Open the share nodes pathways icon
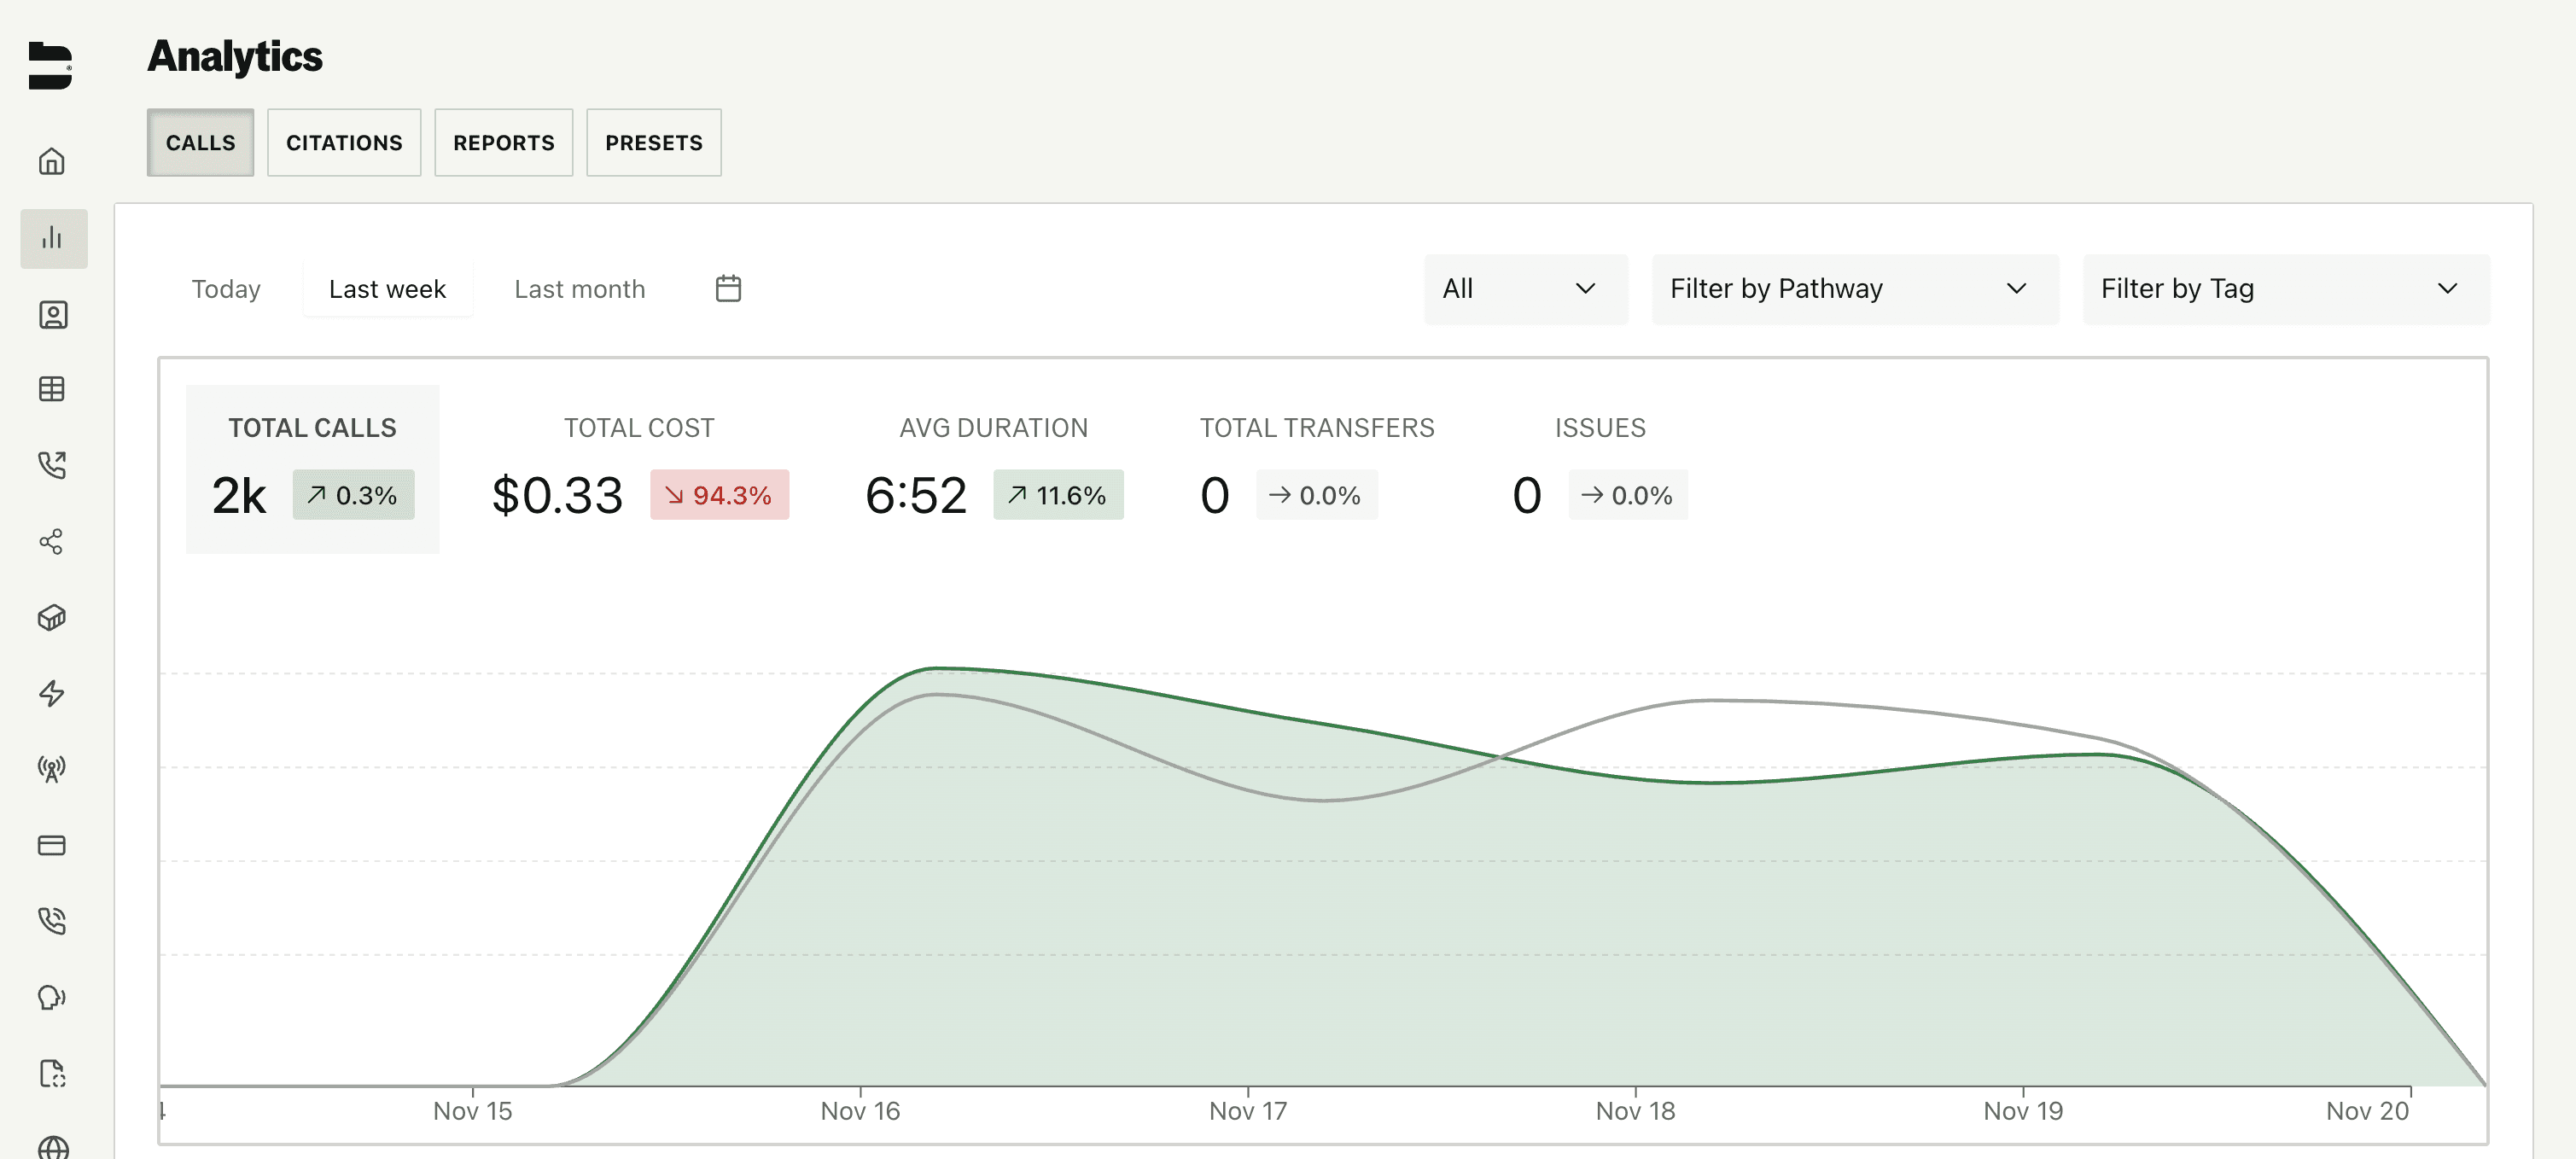The image size is (2576, 1159). (52, 541)
